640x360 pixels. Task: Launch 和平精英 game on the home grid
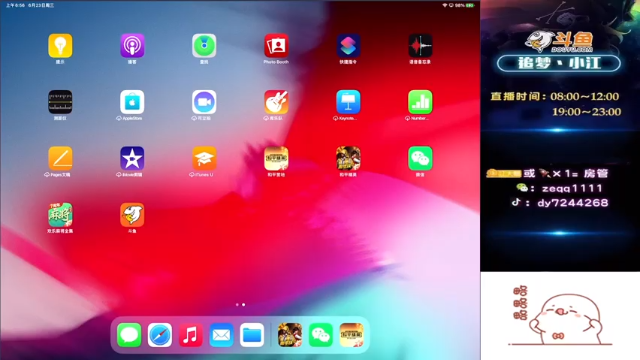click(348, 158)
